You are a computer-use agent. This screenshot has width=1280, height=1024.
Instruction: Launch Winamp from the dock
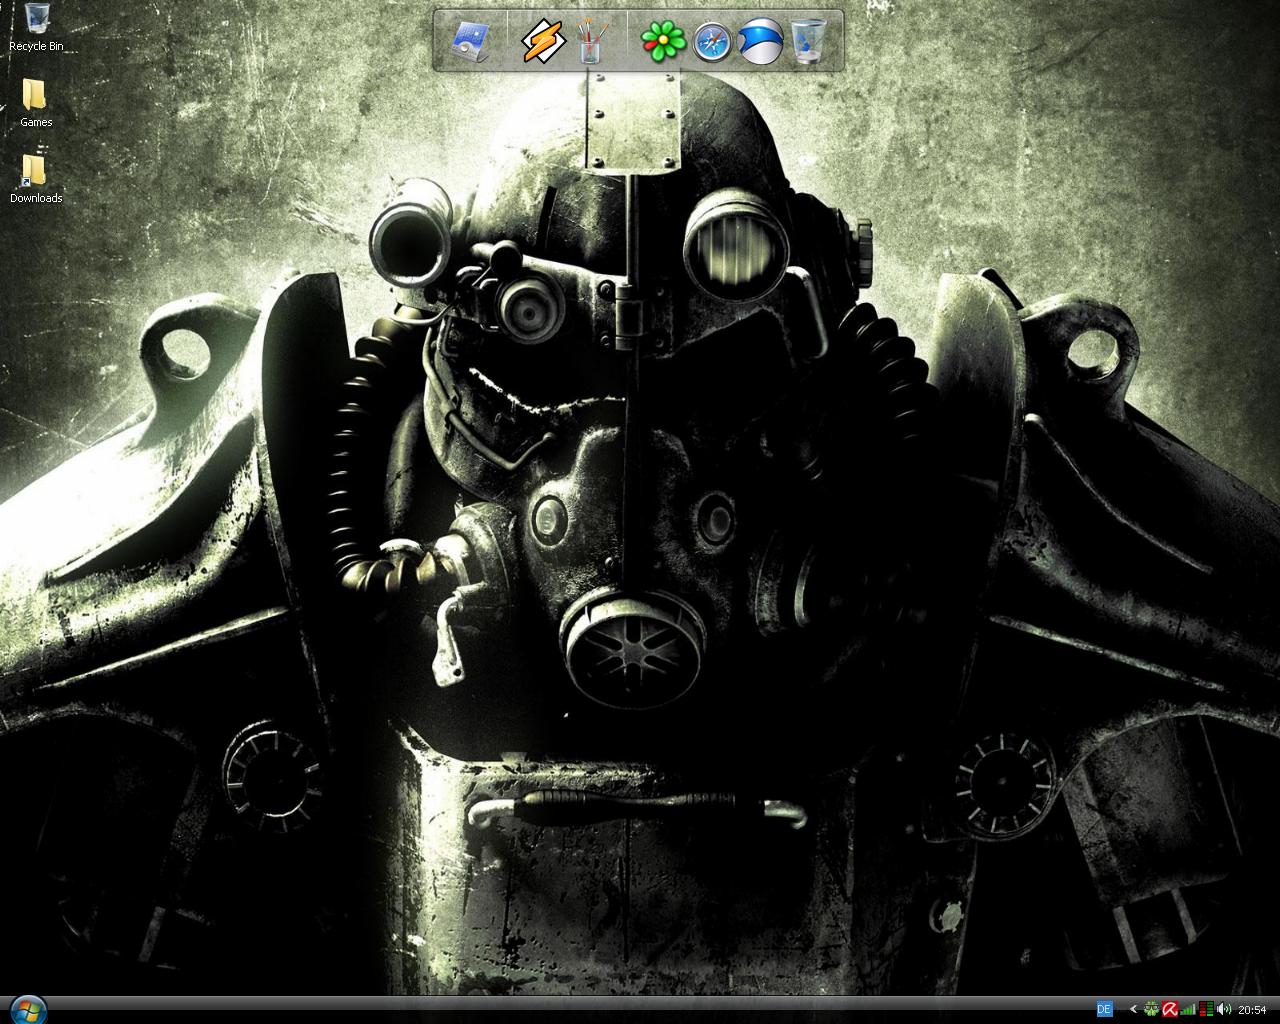tap(544, 42)
